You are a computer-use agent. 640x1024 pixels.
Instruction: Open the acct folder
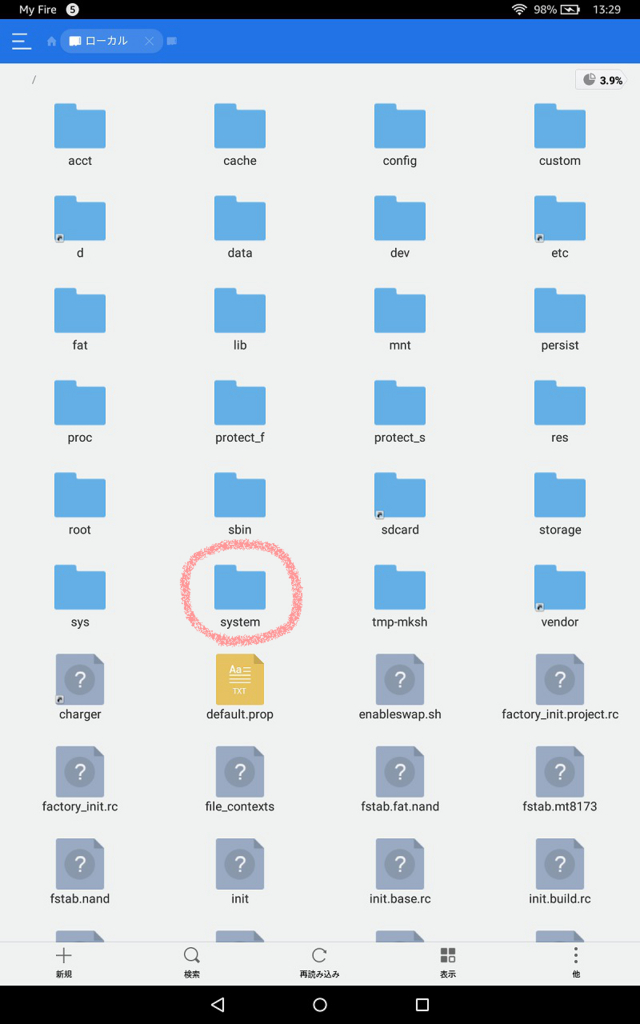click(x=80, y=135)
